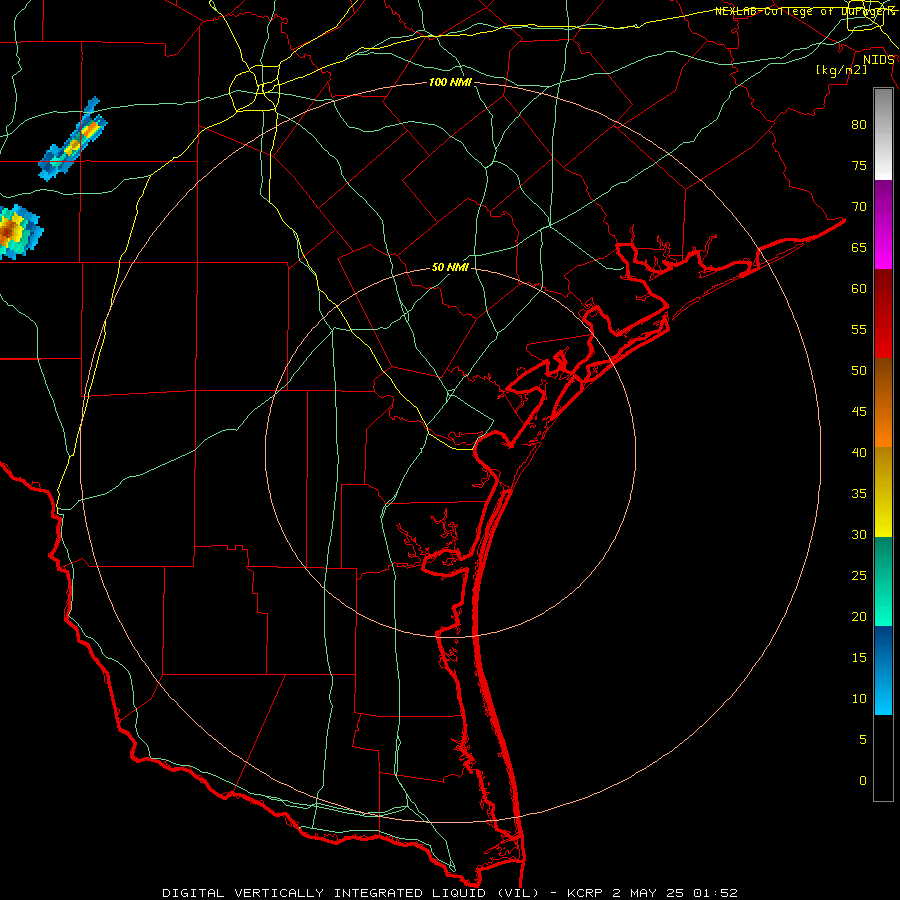Click the [kg/m2] units label

pyautogui.click(x=841, y=70)
